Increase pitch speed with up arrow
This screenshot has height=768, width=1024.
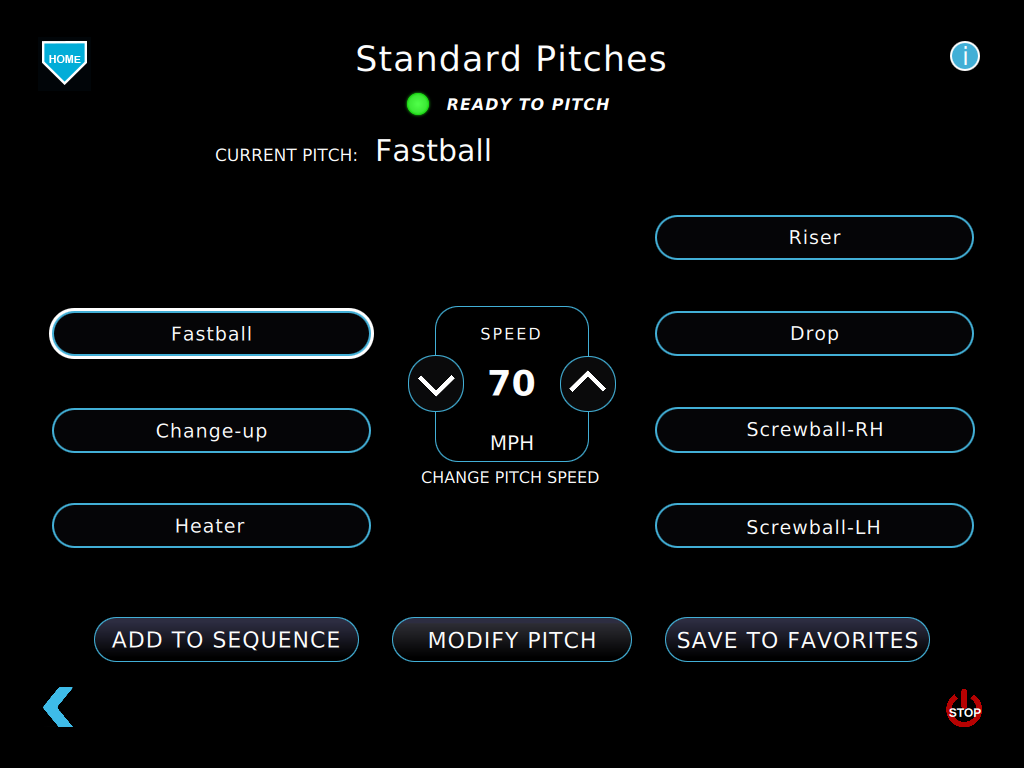(x=588, y=384)
